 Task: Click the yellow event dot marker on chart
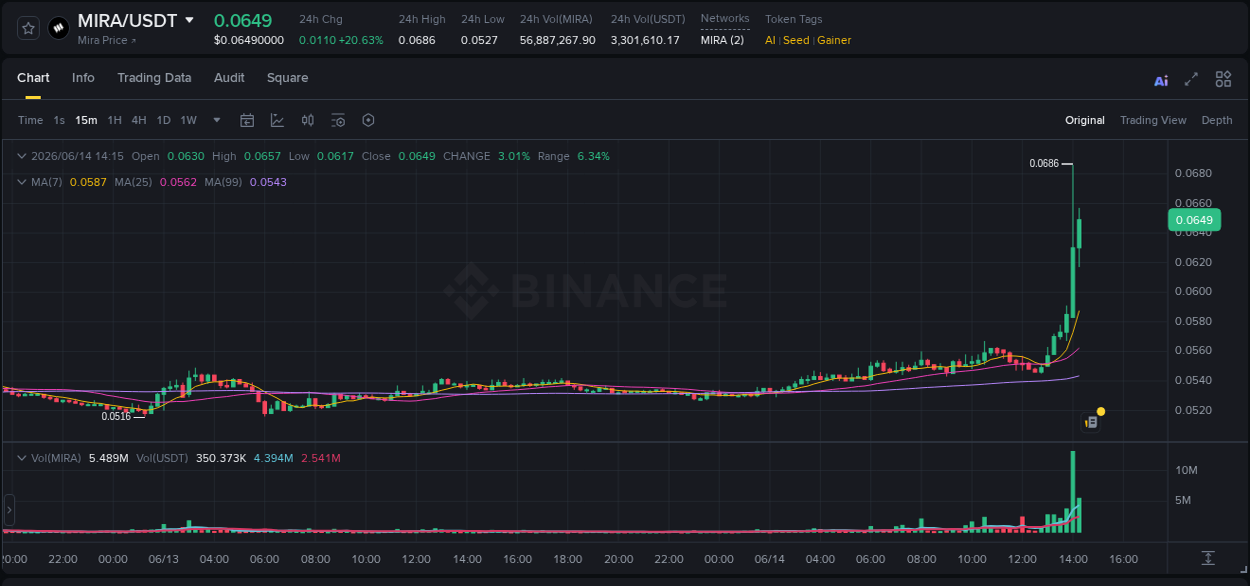click(x=1101, y=411)
